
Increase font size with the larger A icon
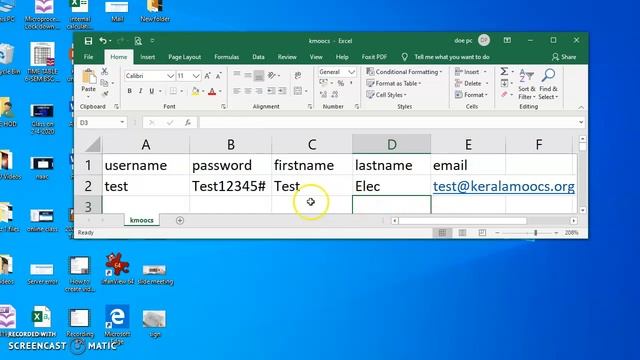pyautogui.click(x=208, y=76)
